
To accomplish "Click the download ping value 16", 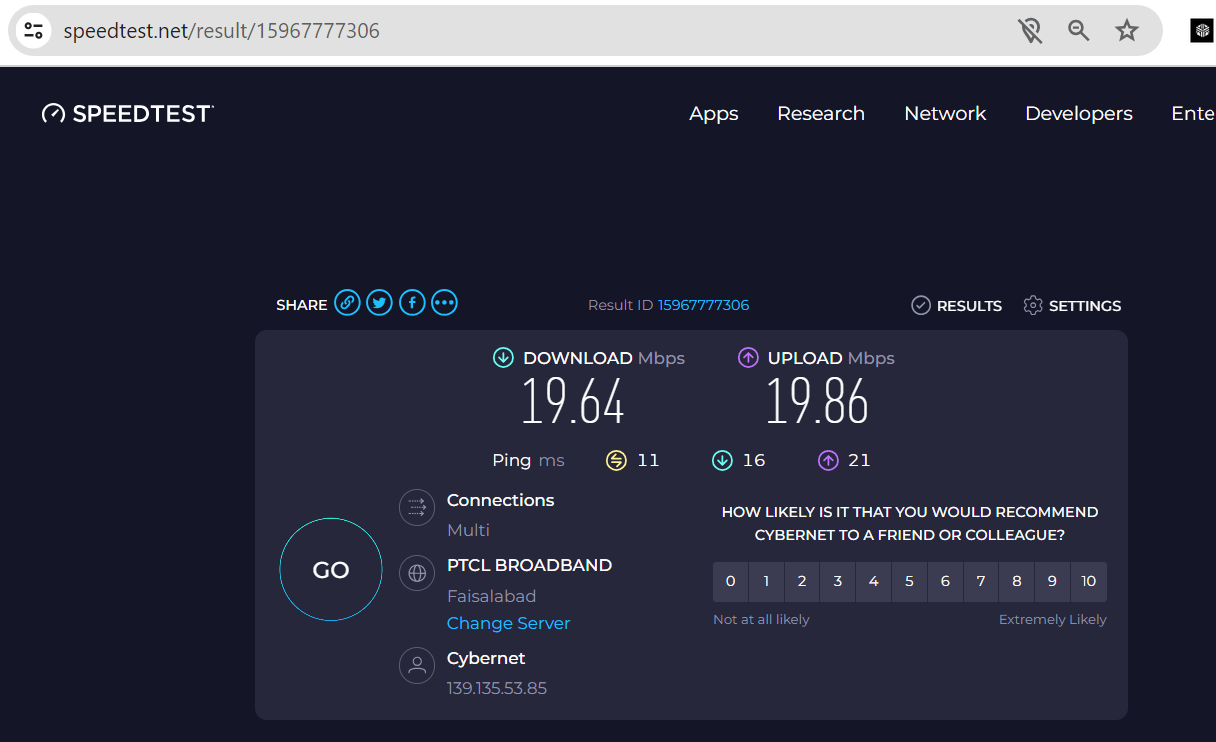I will (754, 460).
